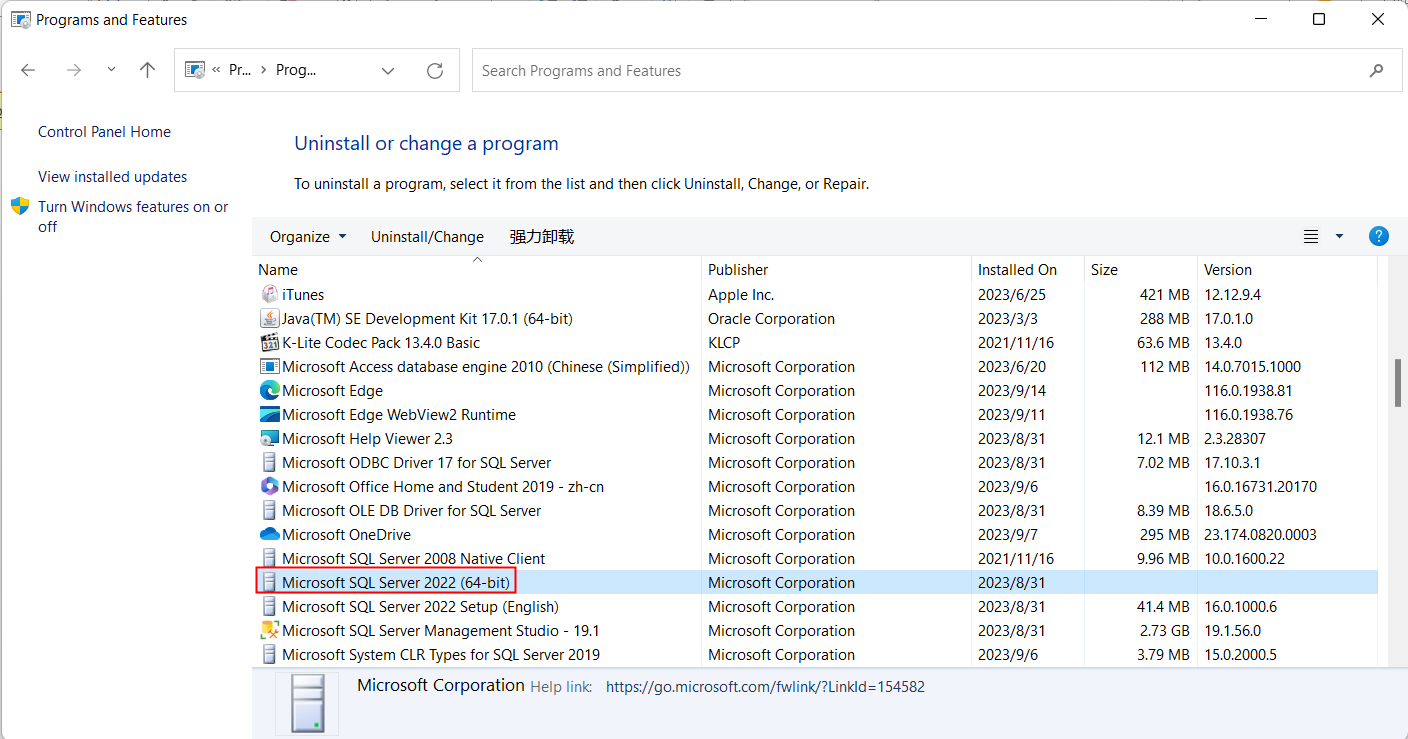Click the SQL Server 2008 Native Client icon

[x=269, y=559]
